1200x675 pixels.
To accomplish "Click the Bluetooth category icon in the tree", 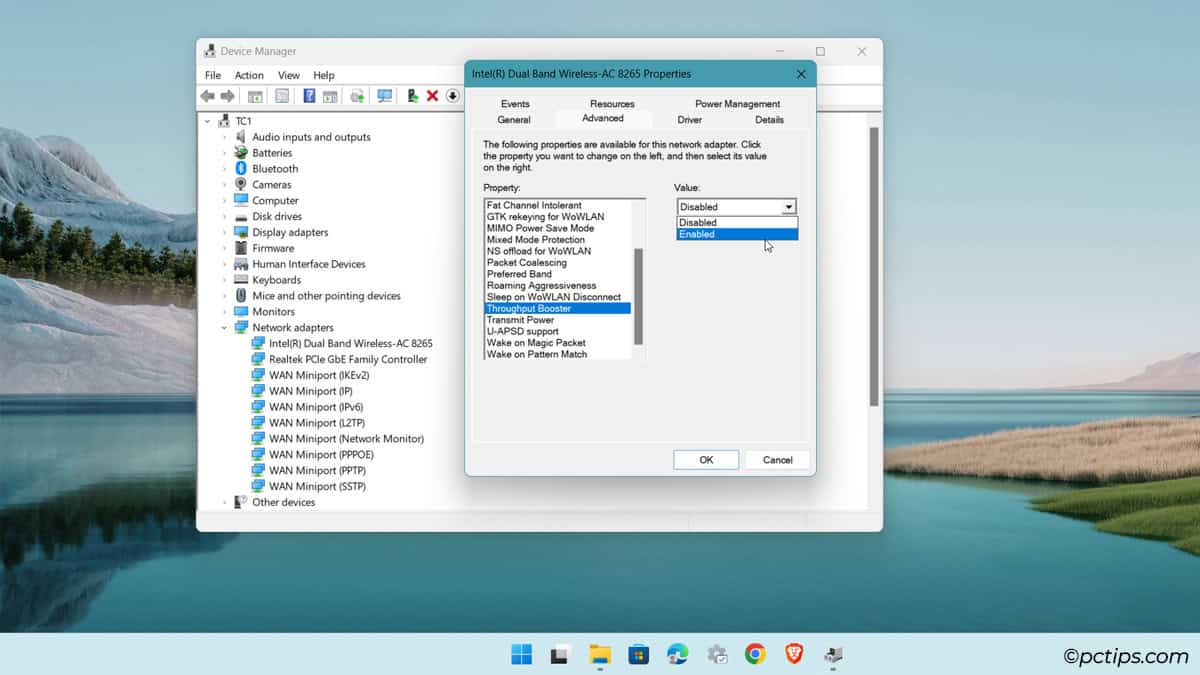I will tap(241, 169).
